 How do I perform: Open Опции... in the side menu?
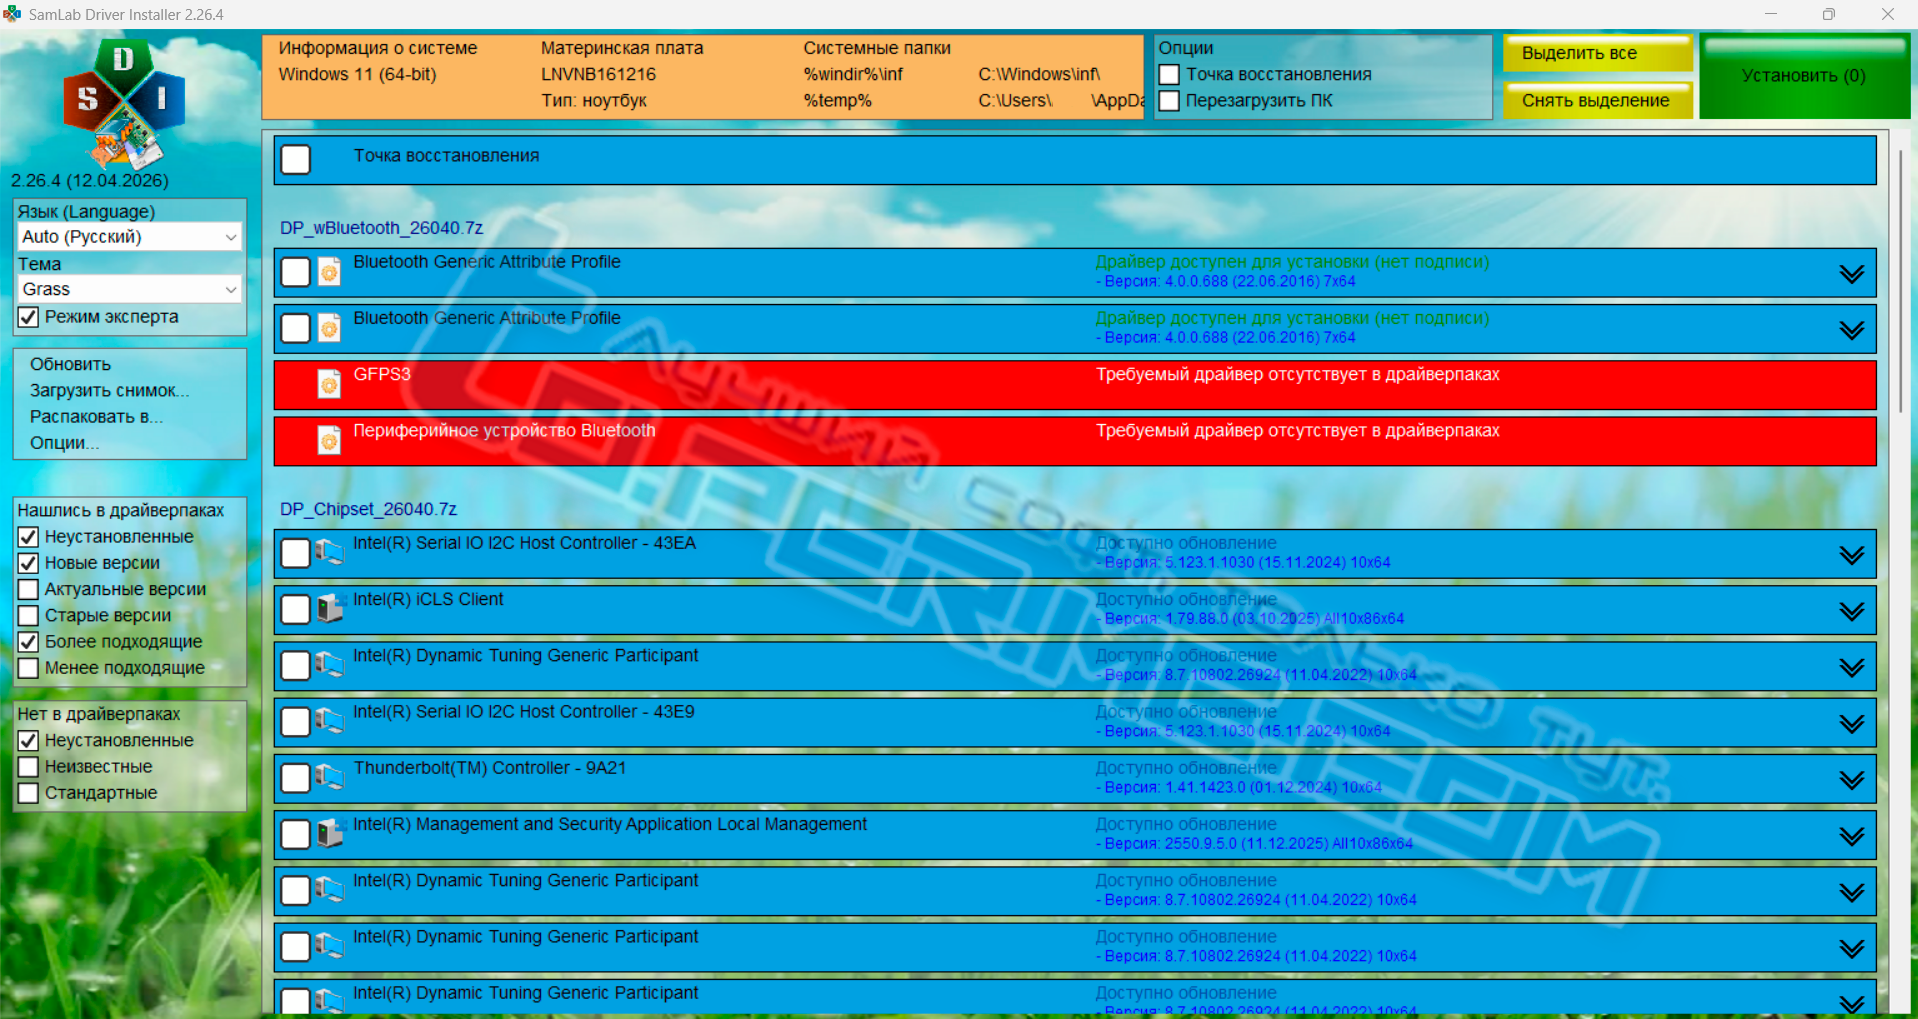click(x=64, y=442)
